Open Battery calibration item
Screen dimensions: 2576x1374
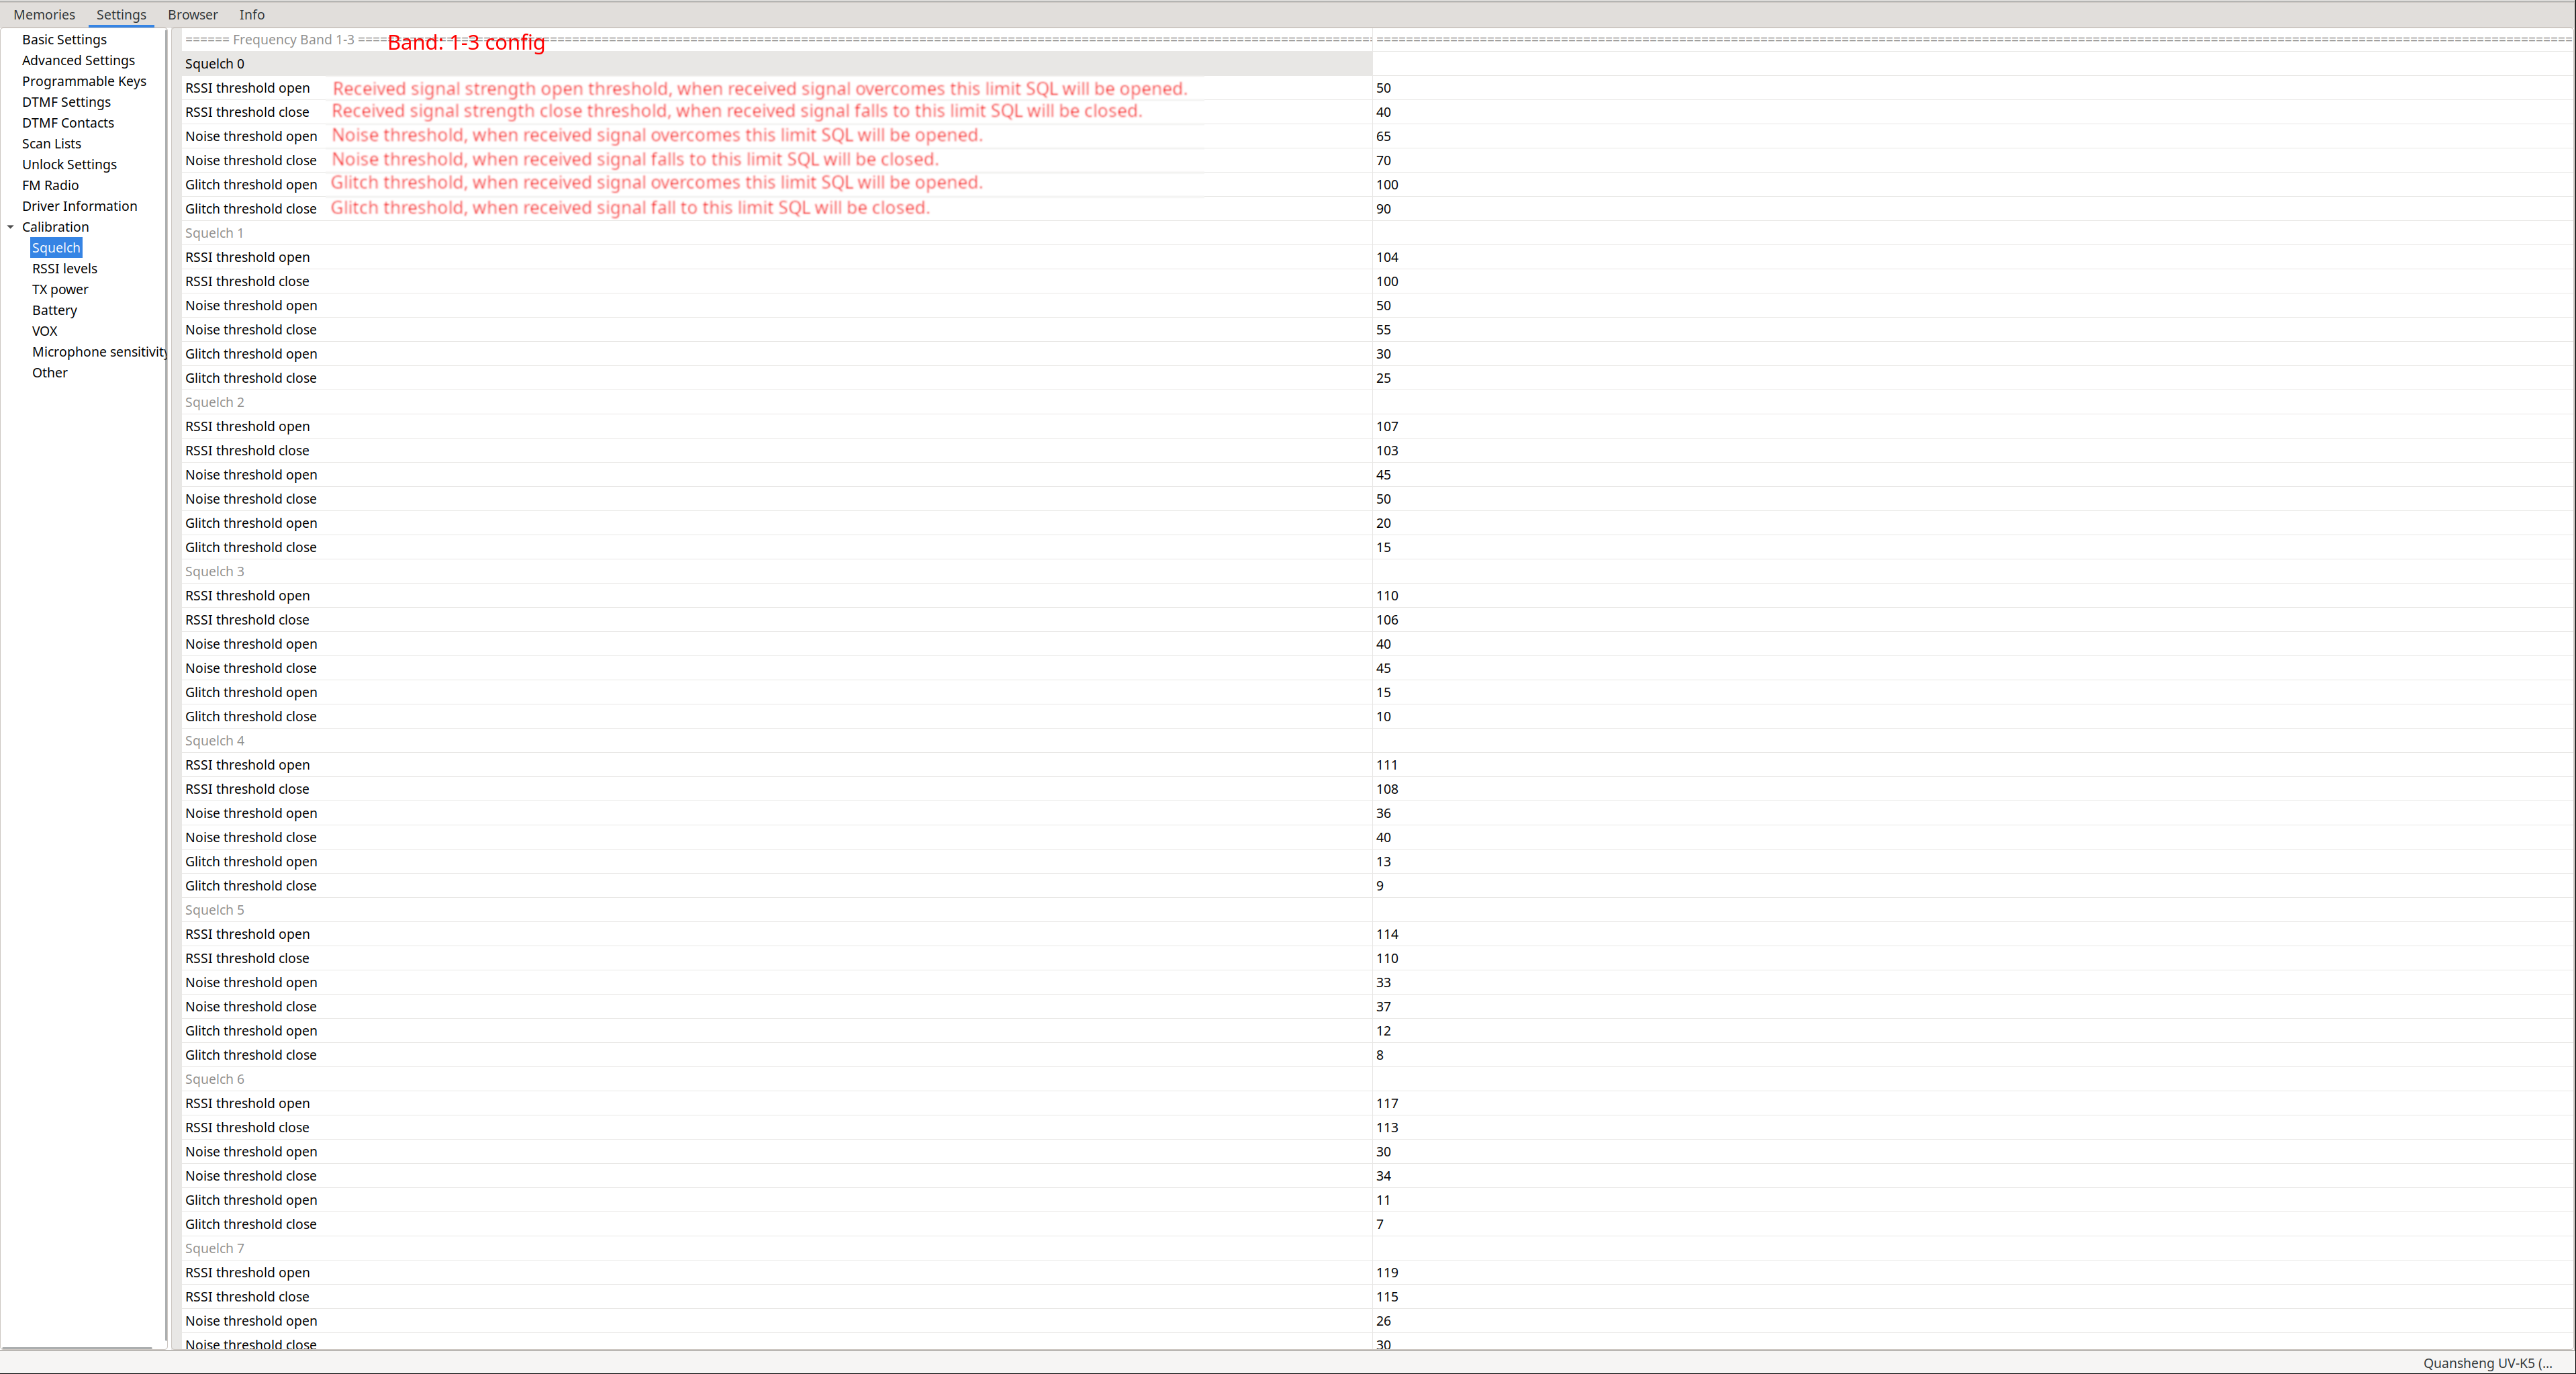(54, 310)
